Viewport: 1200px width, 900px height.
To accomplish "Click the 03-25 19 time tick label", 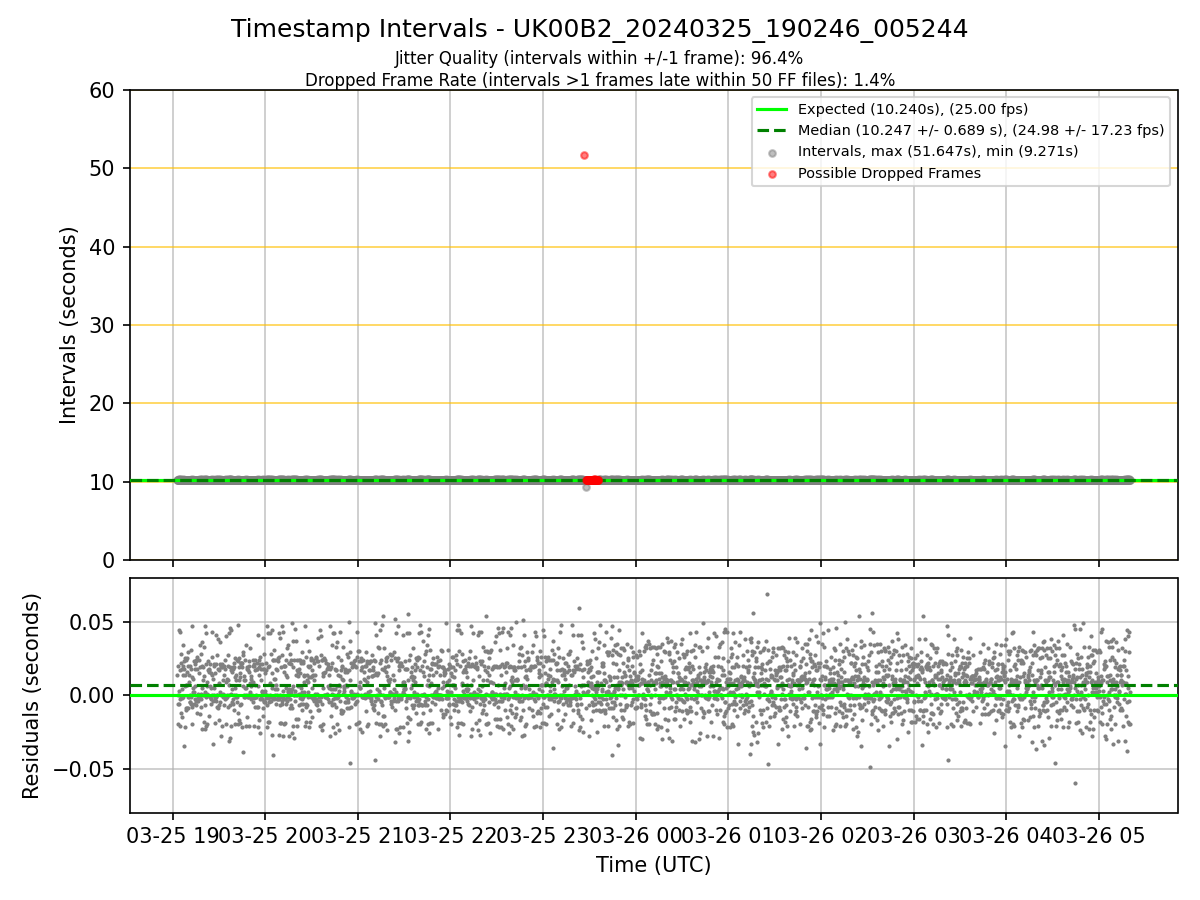I will click(173, 836).
